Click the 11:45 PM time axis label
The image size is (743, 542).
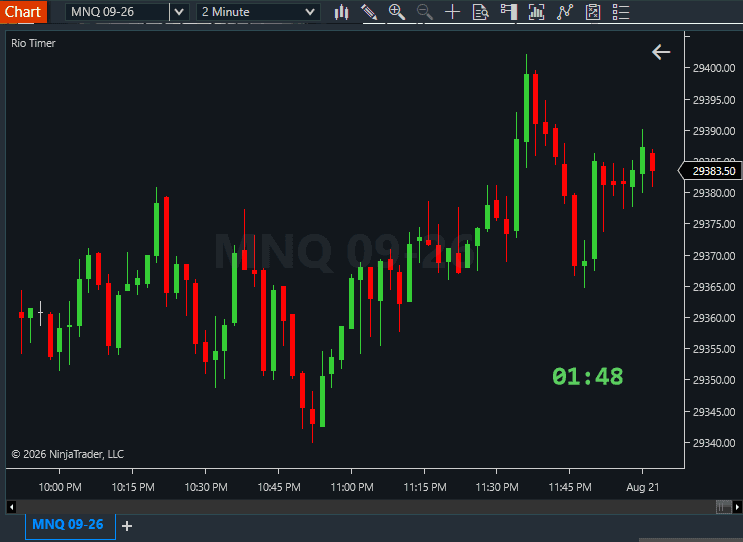tap(570, 487)
